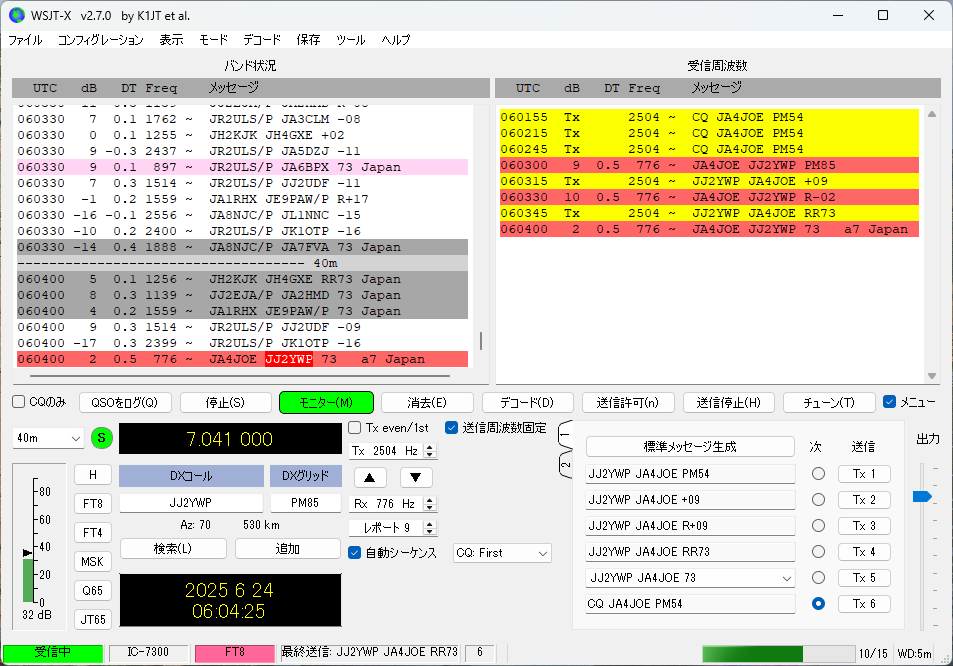This screenshot has width=953, height=666.
Task: Click the Tx 1 send button
Action: (x=864, y=473)
